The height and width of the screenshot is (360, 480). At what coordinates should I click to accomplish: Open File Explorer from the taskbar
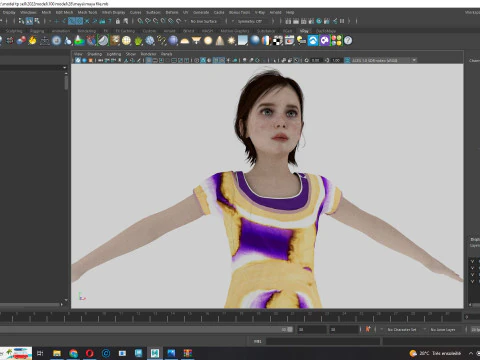pyautogui.click(x=57, y=353)
